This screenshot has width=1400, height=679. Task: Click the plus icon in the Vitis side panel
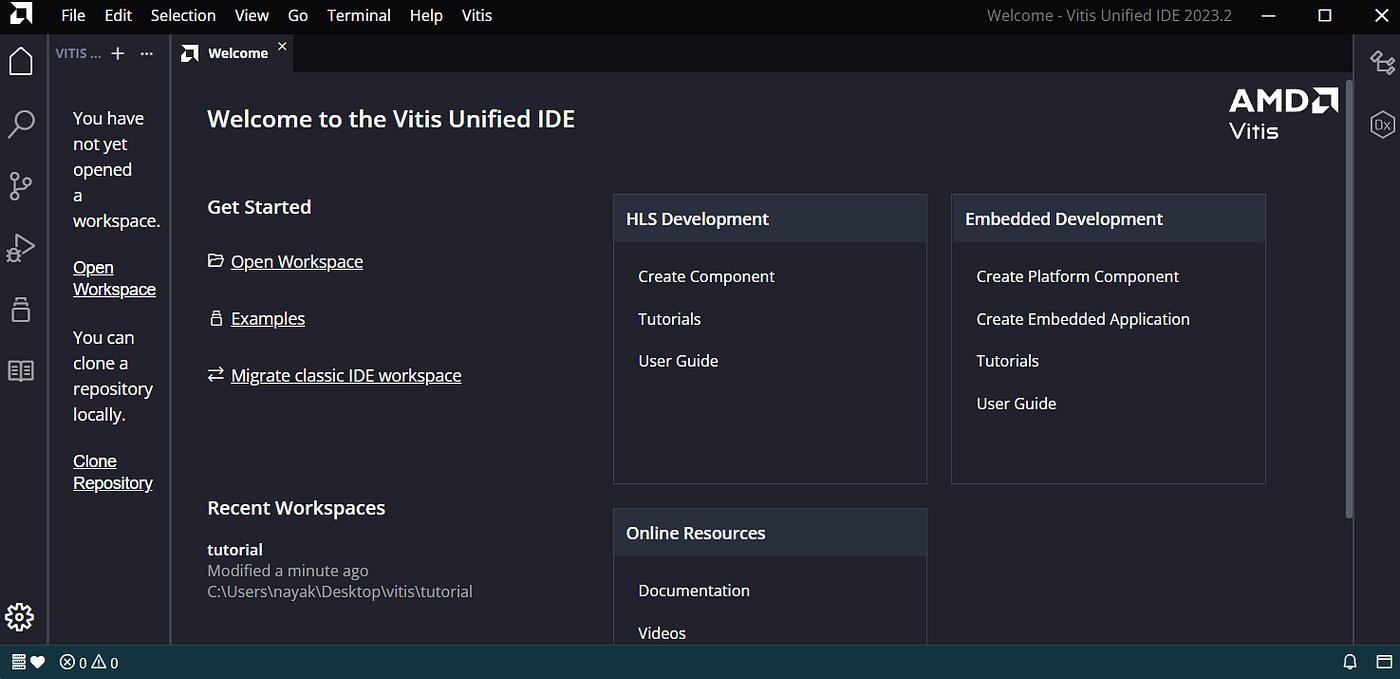coord(118,54)
